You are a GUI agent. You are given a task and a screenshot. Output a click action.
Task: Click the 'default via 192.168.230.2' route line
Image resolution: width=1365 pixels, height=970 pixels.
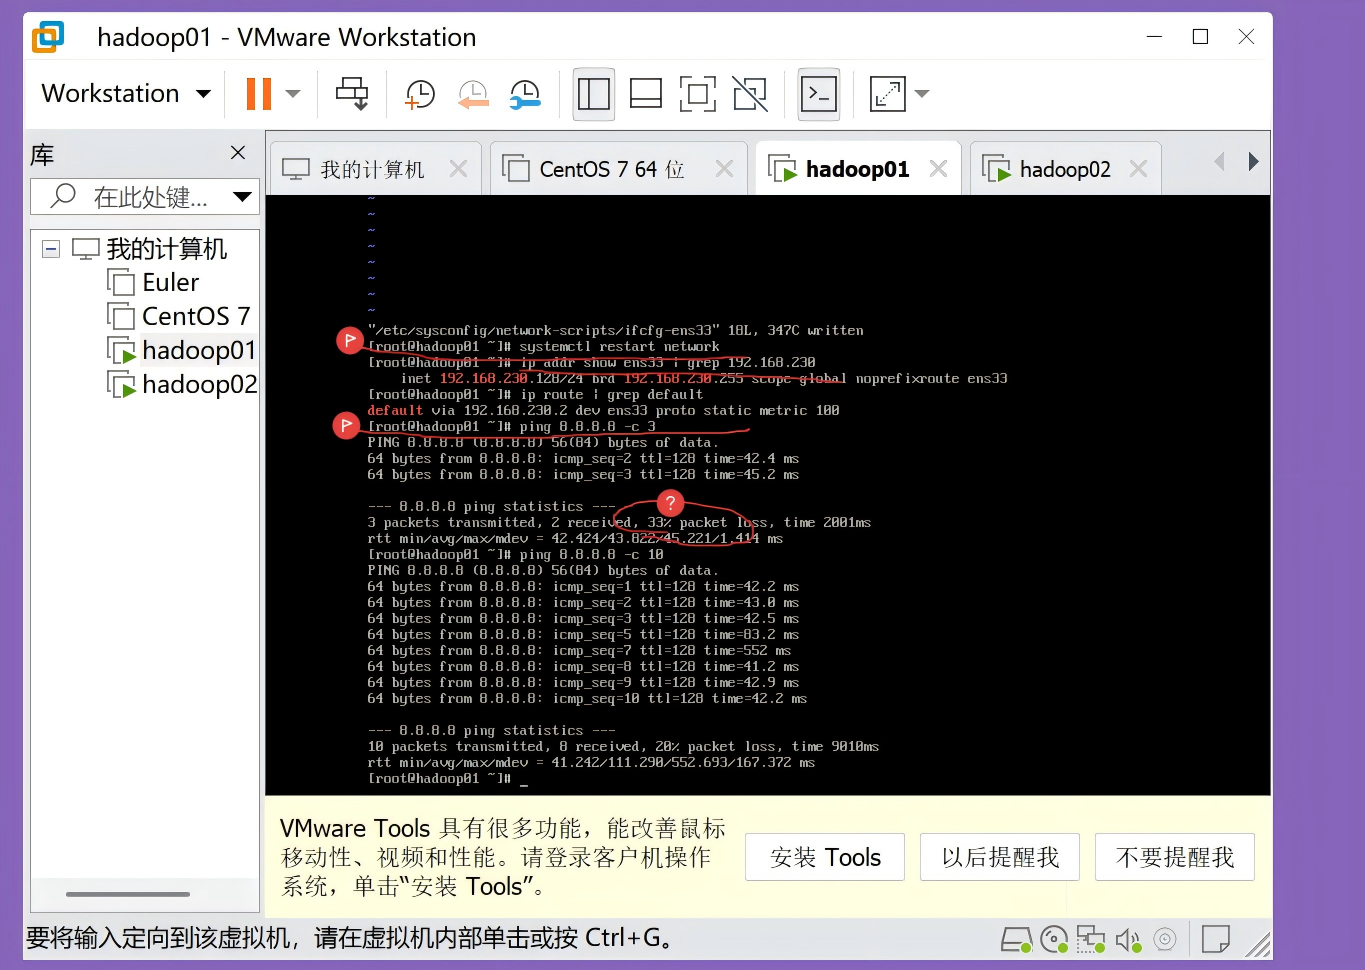click(x=603, y=410)
